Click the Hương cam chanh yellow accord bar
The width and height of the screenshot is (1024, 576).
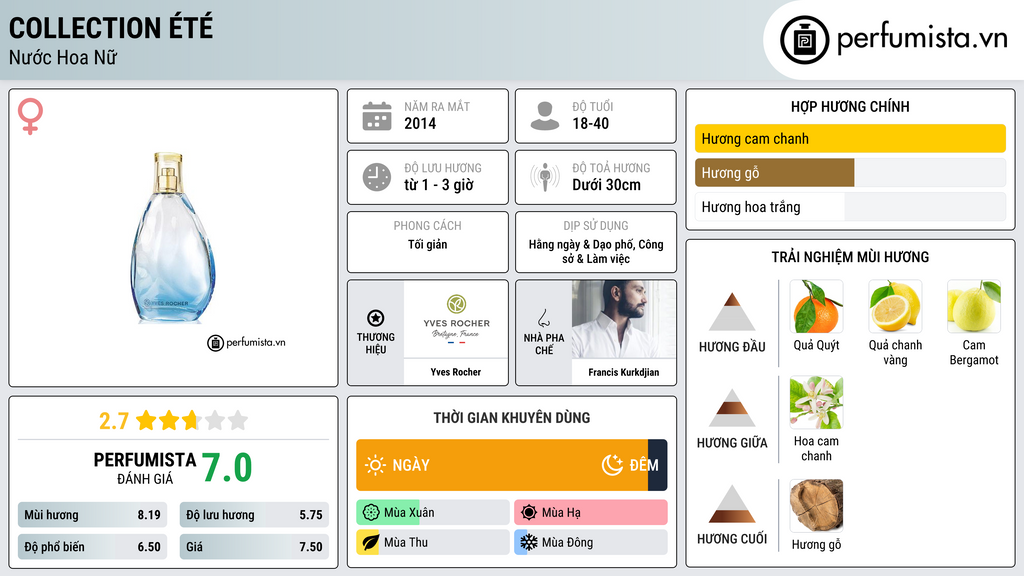tap(850, 138)
